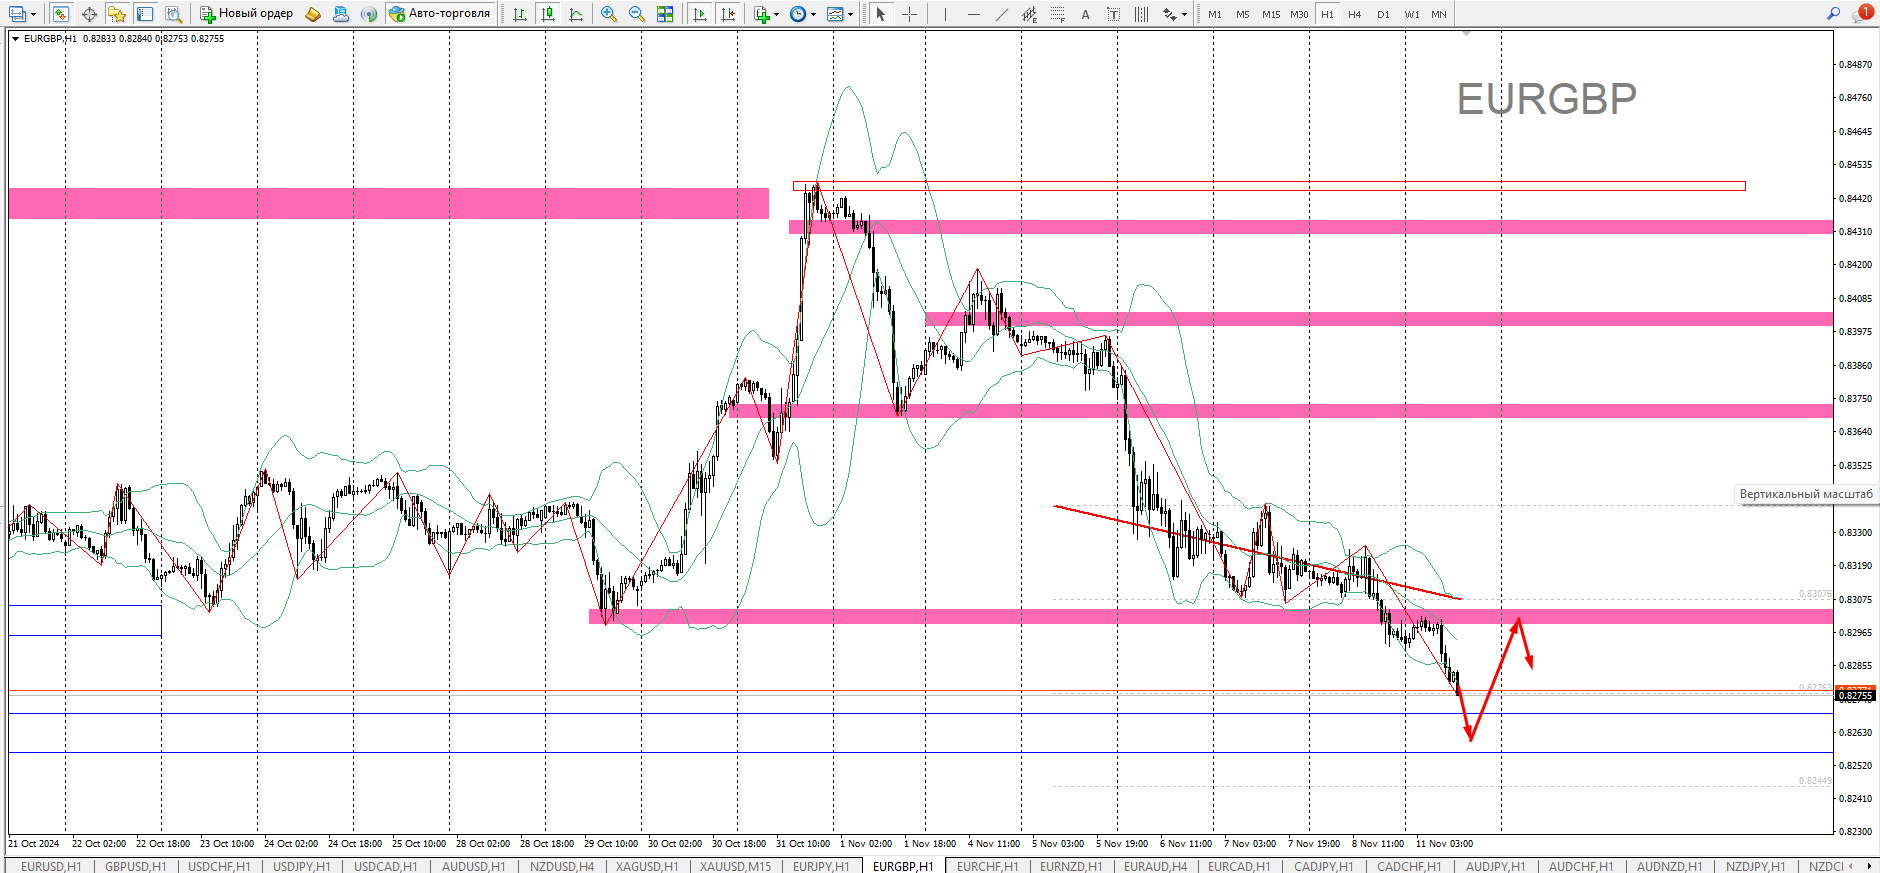Open the XAUUSD,M15 chart tab
This screenshot has height=873, width=1880.
[735, 866]
